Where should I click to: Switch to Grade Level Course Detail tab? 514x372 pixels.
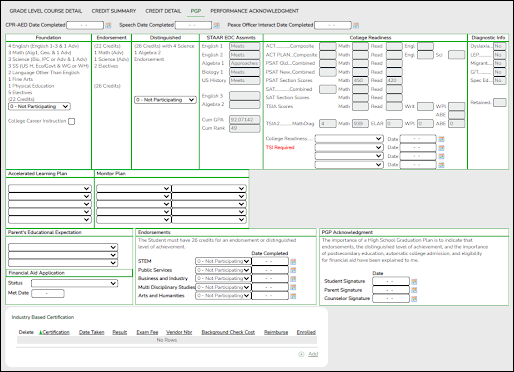pos(46,11)
